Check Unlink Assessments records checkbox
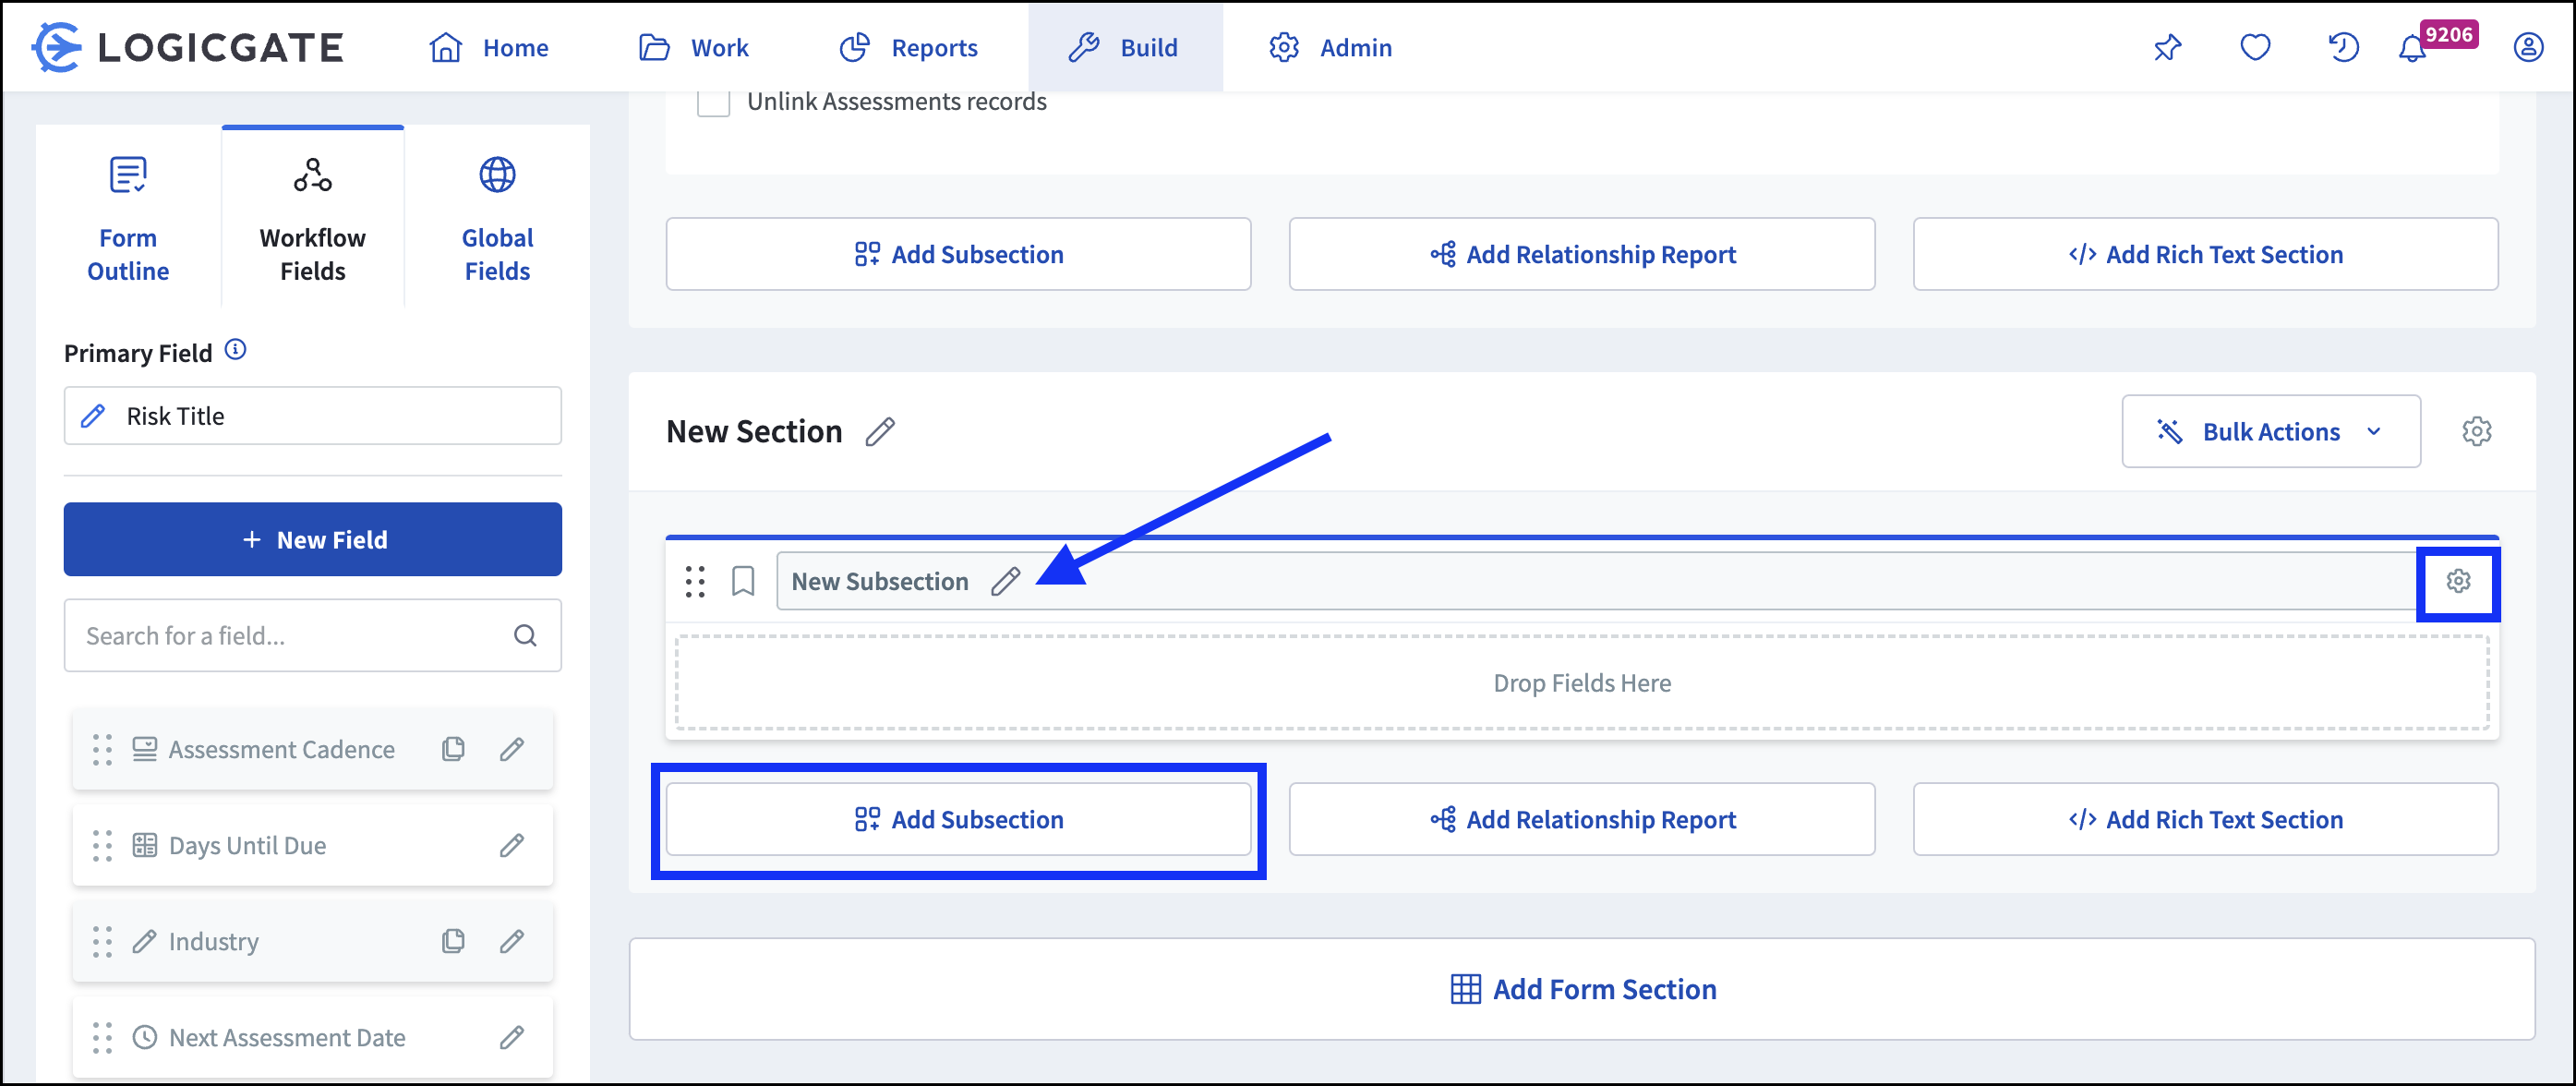The image size is (2576, 1086). (713, 101)
